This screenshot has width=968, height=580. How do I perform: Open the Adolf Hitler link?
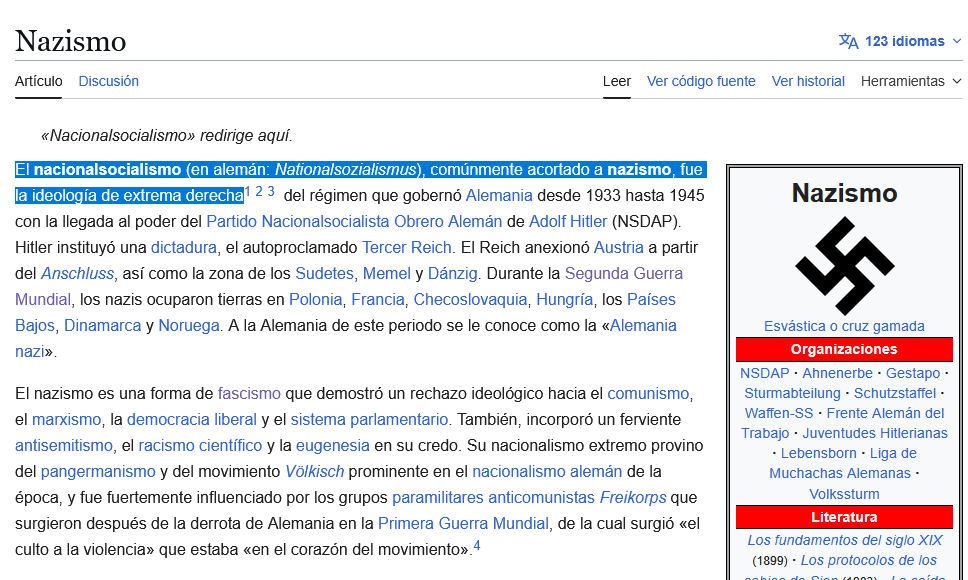coord(568,222)
